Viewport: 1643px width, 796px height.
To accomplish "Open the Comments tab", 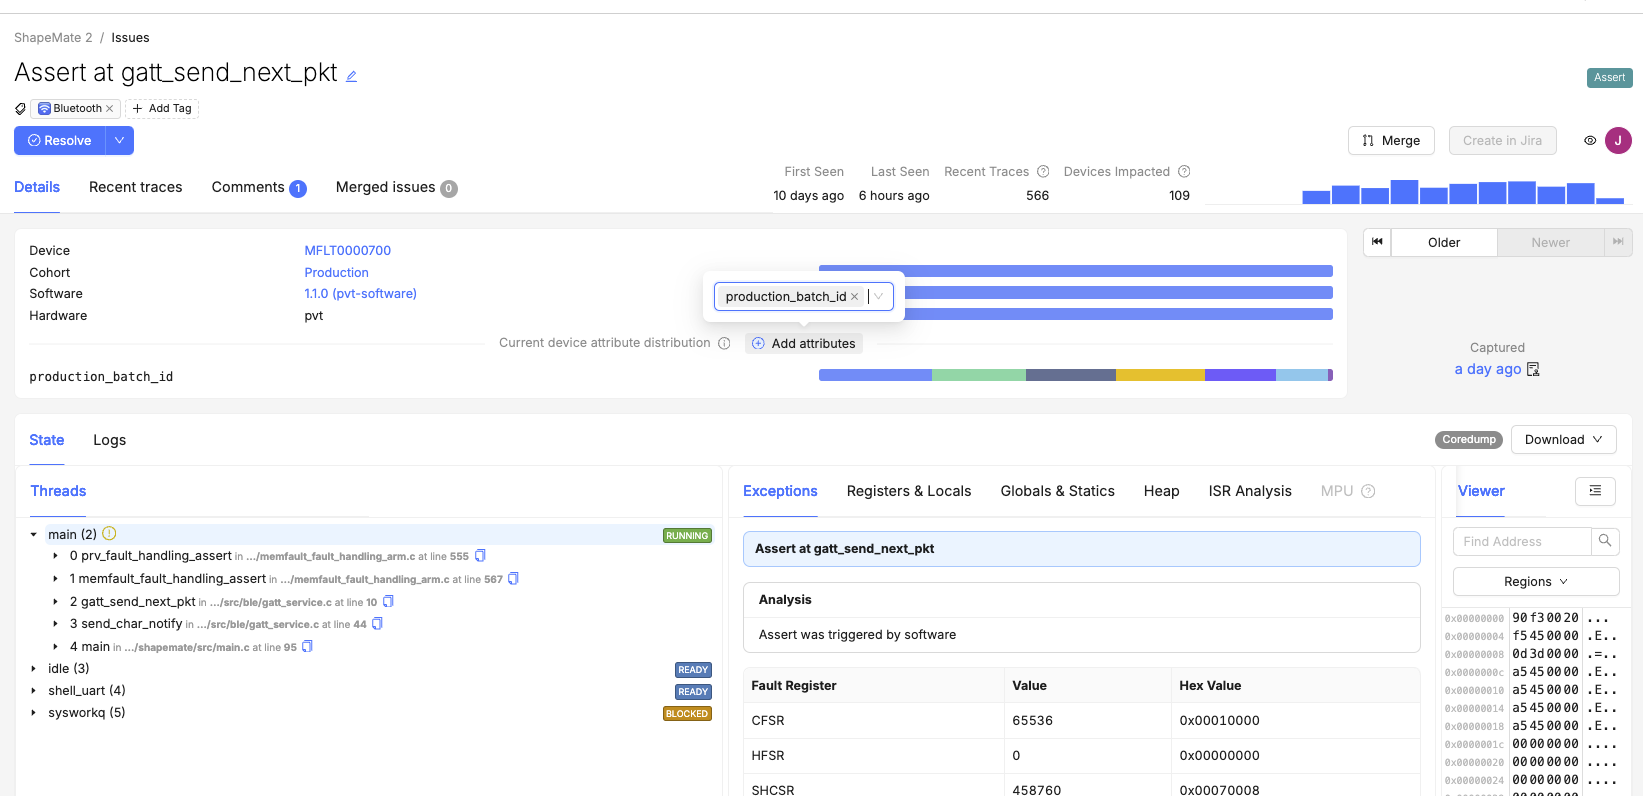I will (x=257, y=188).
